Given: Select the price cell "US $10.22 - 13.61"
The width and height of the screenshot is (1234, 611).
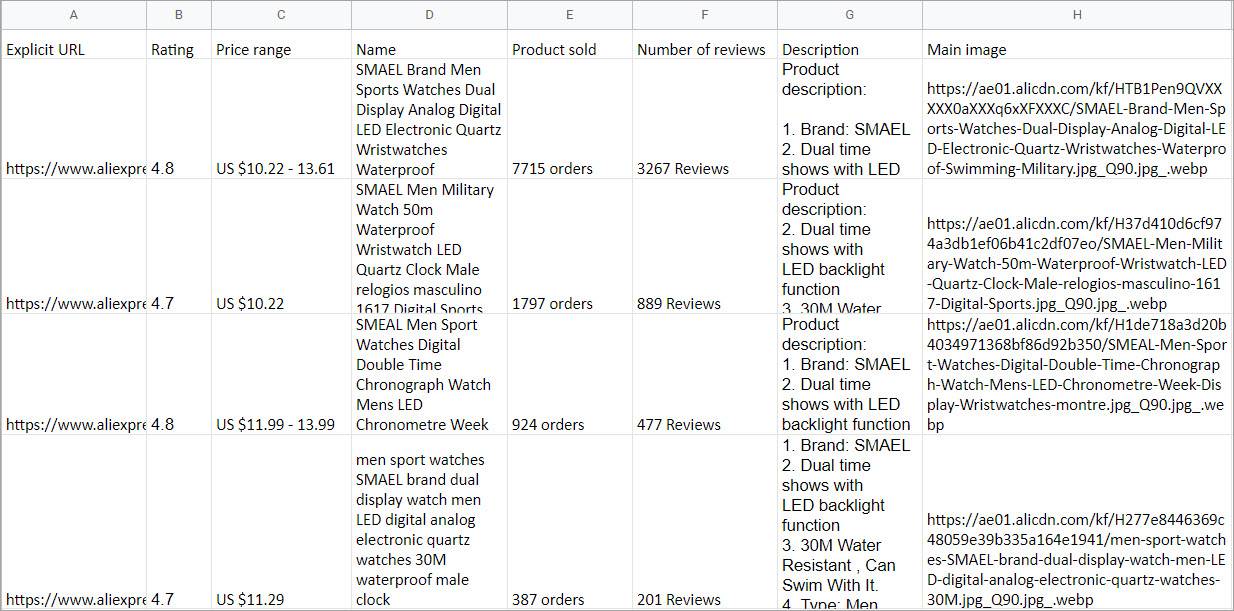Looking at the screenshot, I should [x=281, y=119].
